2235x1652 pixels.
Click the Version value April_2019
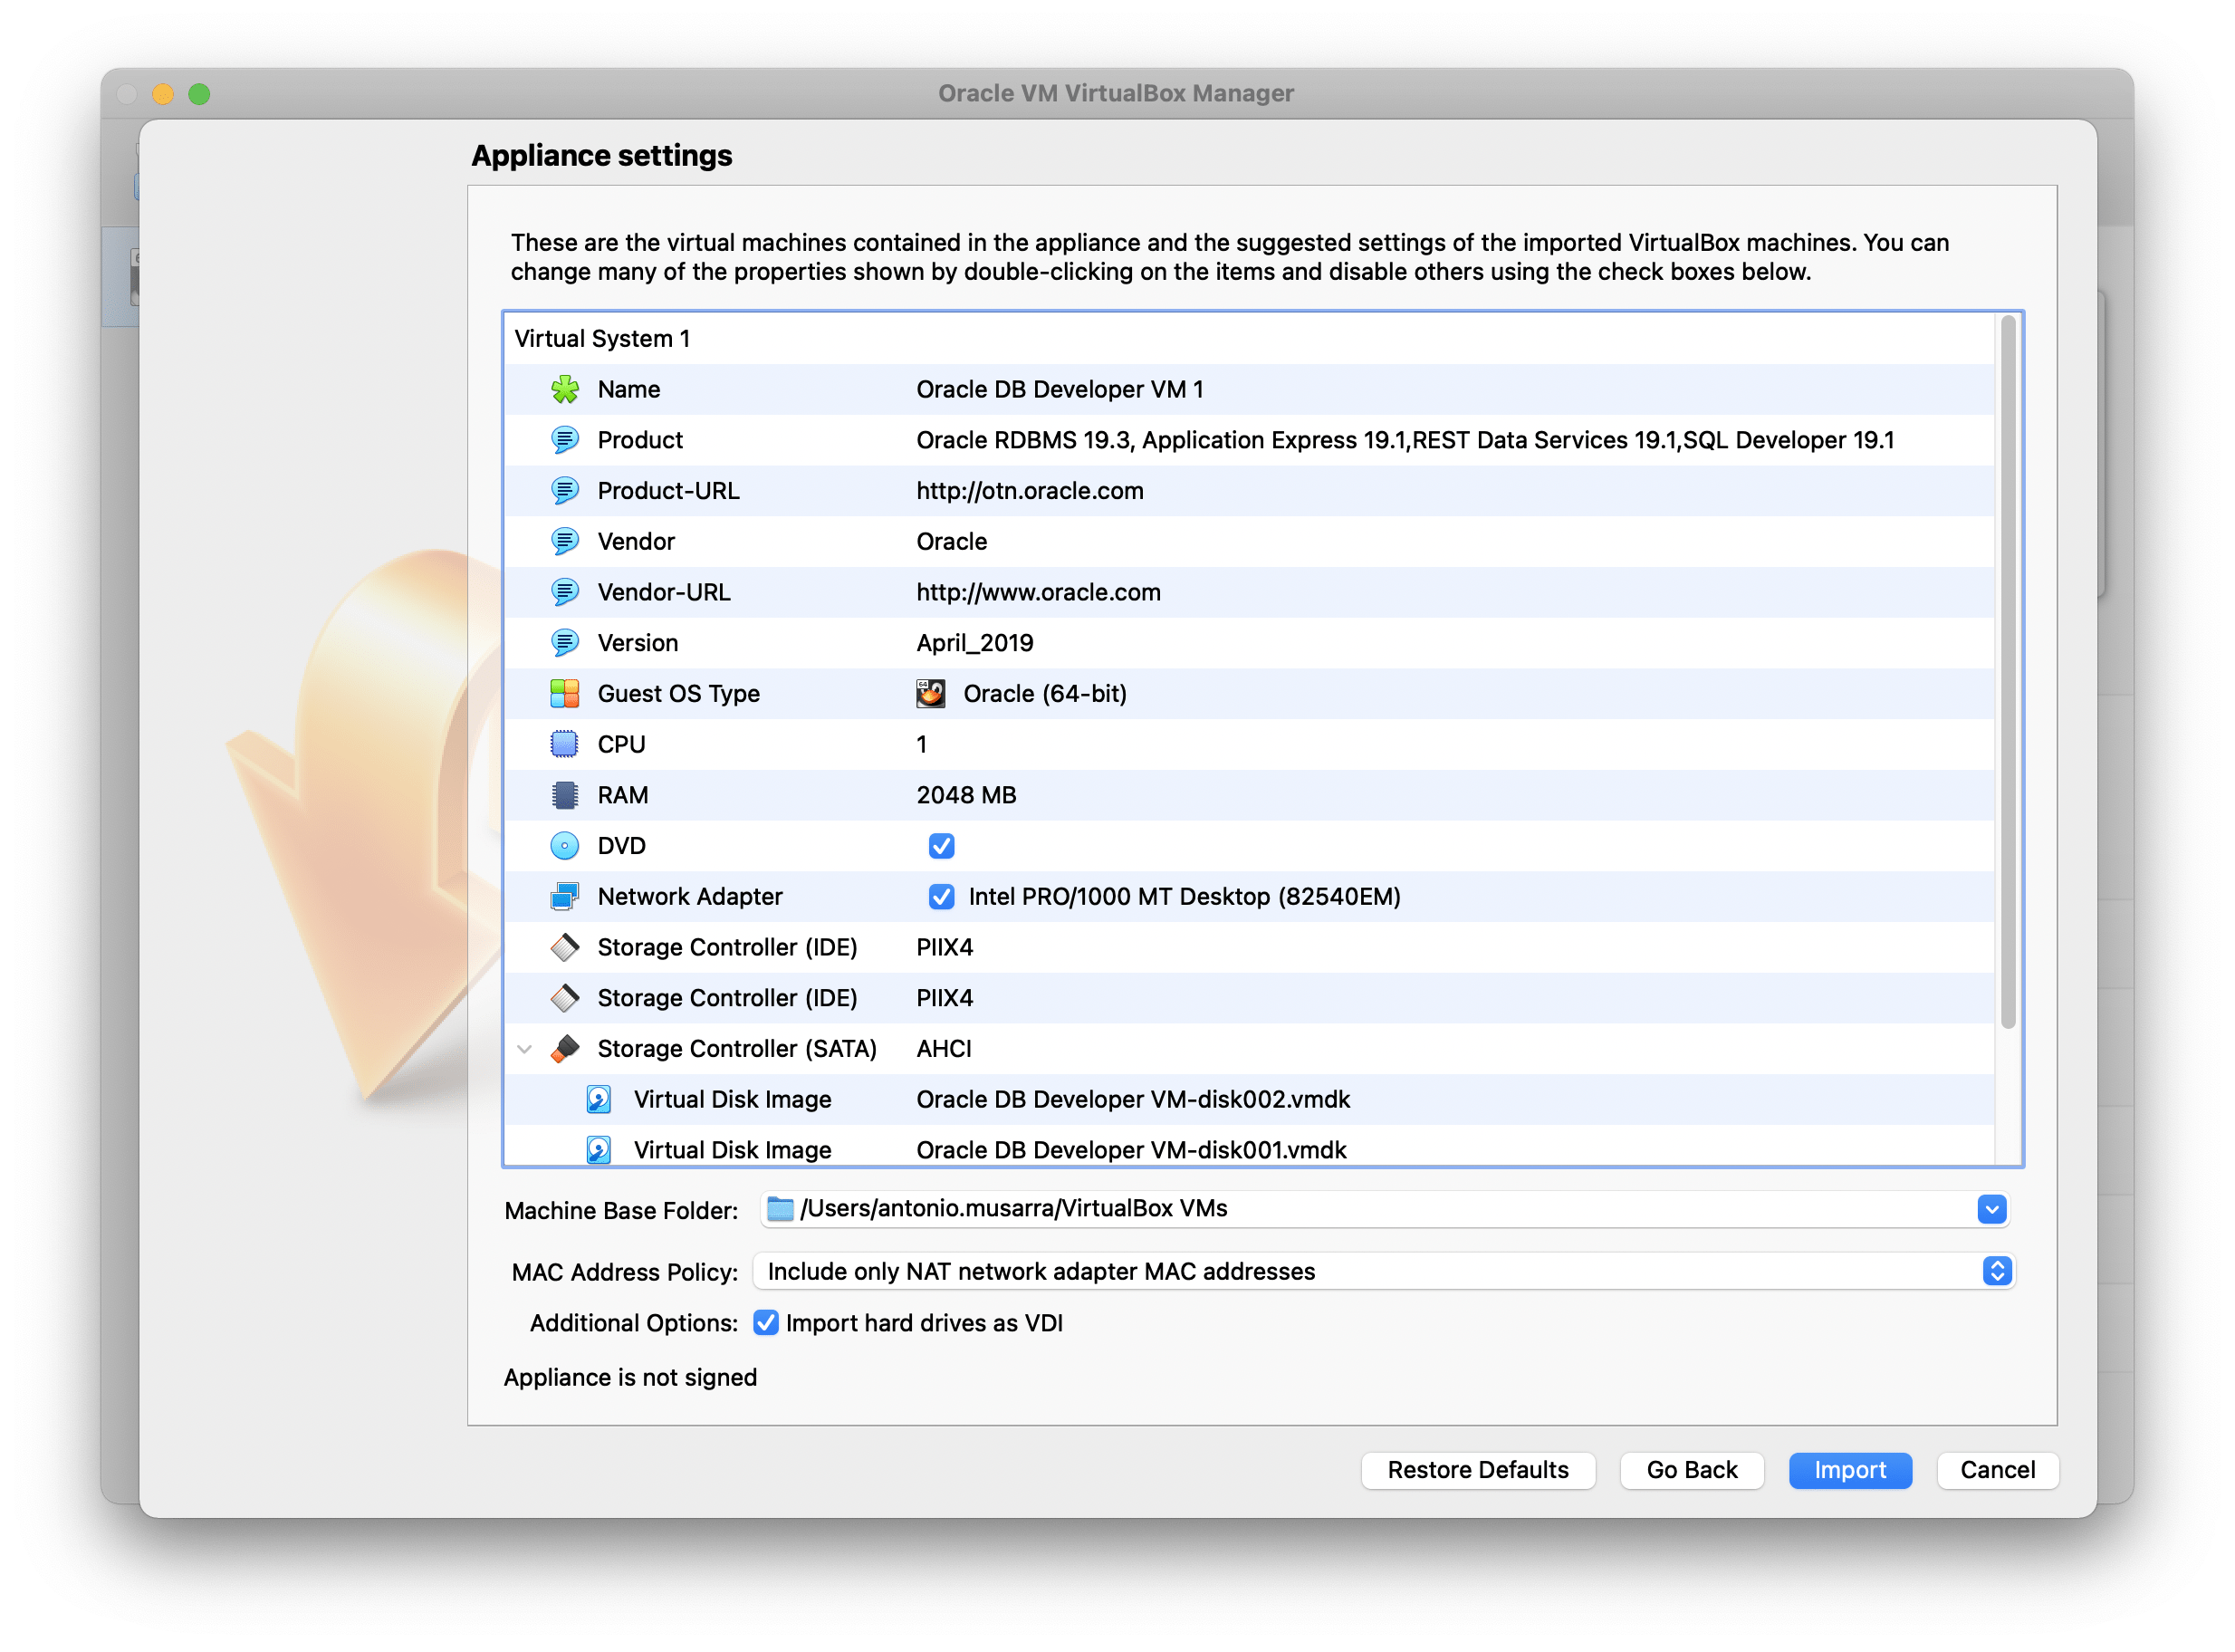pos(975,643)
